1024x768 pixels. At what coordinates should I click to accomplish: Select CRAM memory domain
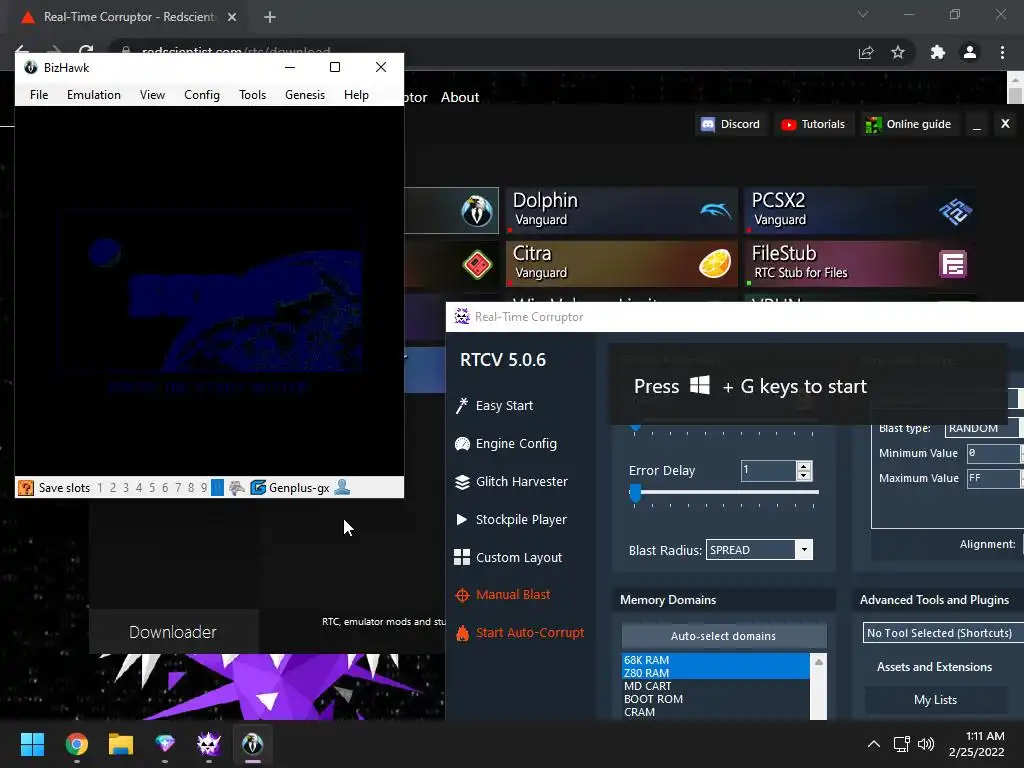click(716, 712)
